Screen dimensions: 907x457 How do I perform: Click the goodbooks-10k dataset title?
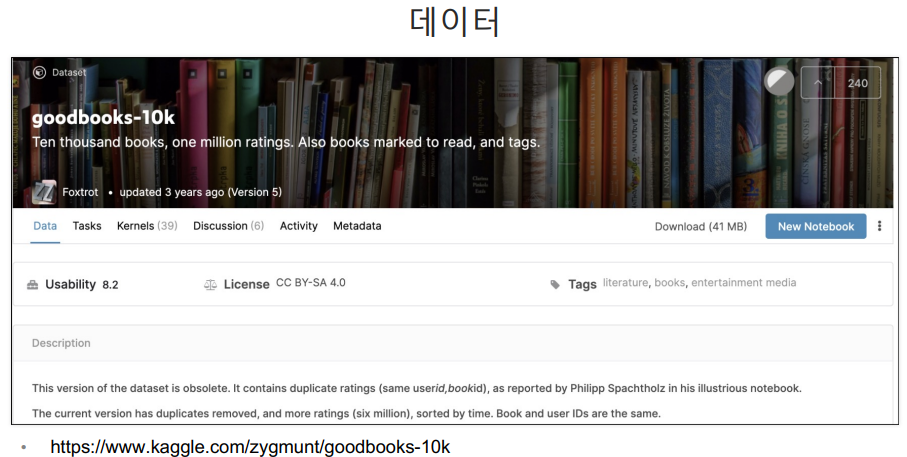tap(103, 117)
